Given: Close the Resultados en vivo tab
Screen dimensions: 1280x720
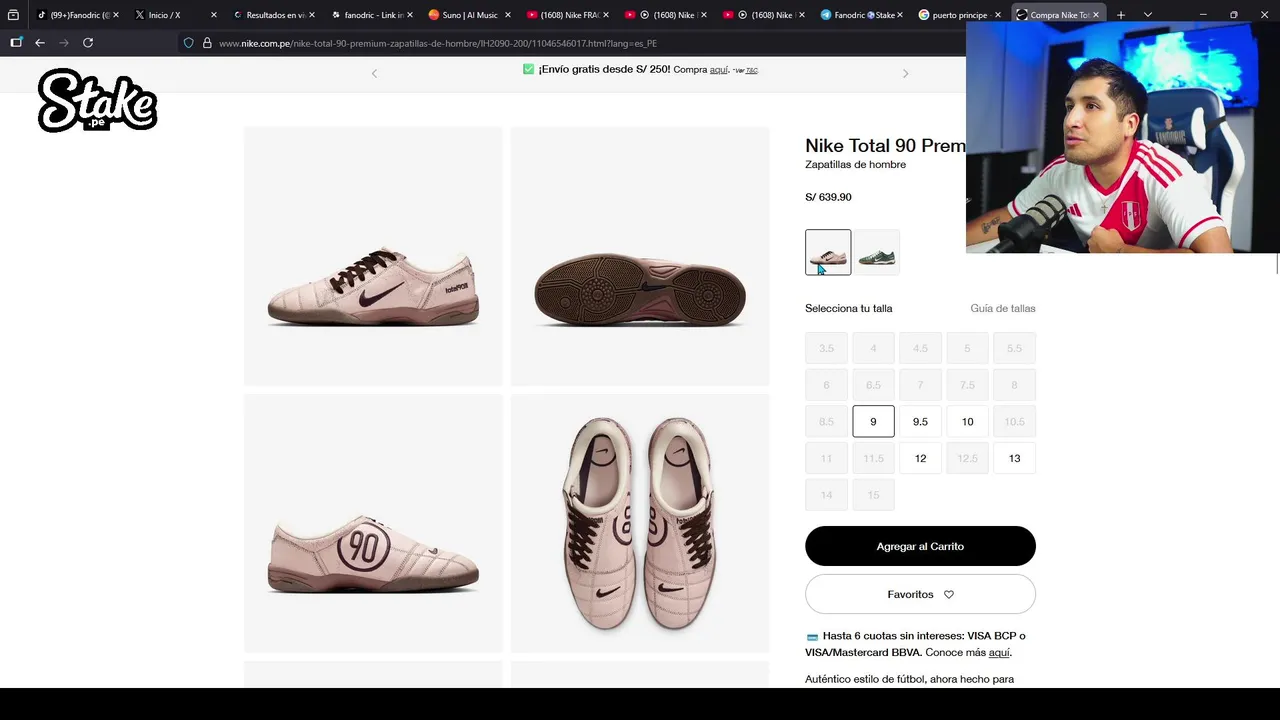Looking at the screenshot, I should (312, 15).
